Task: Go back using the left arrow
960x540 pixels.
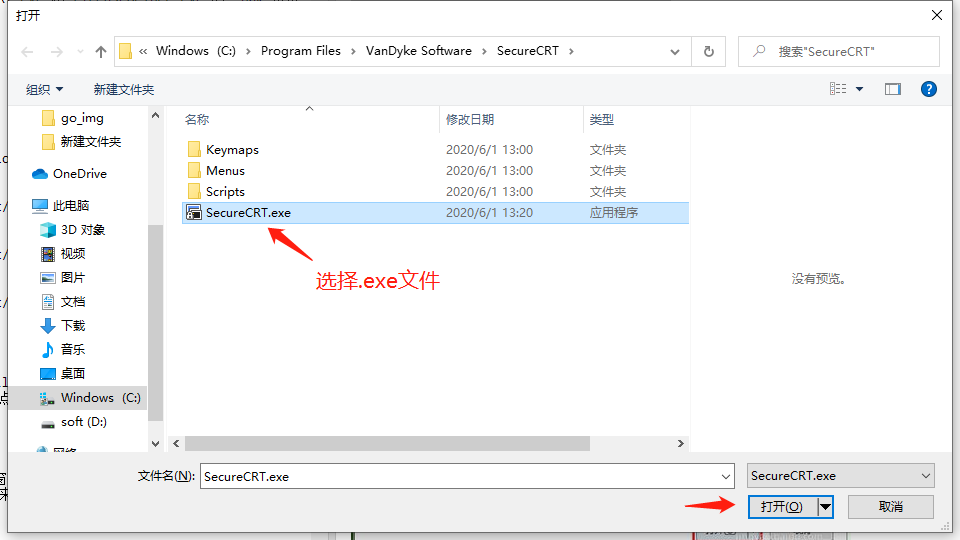Action: pyautogui.click(x=27, y=52)
